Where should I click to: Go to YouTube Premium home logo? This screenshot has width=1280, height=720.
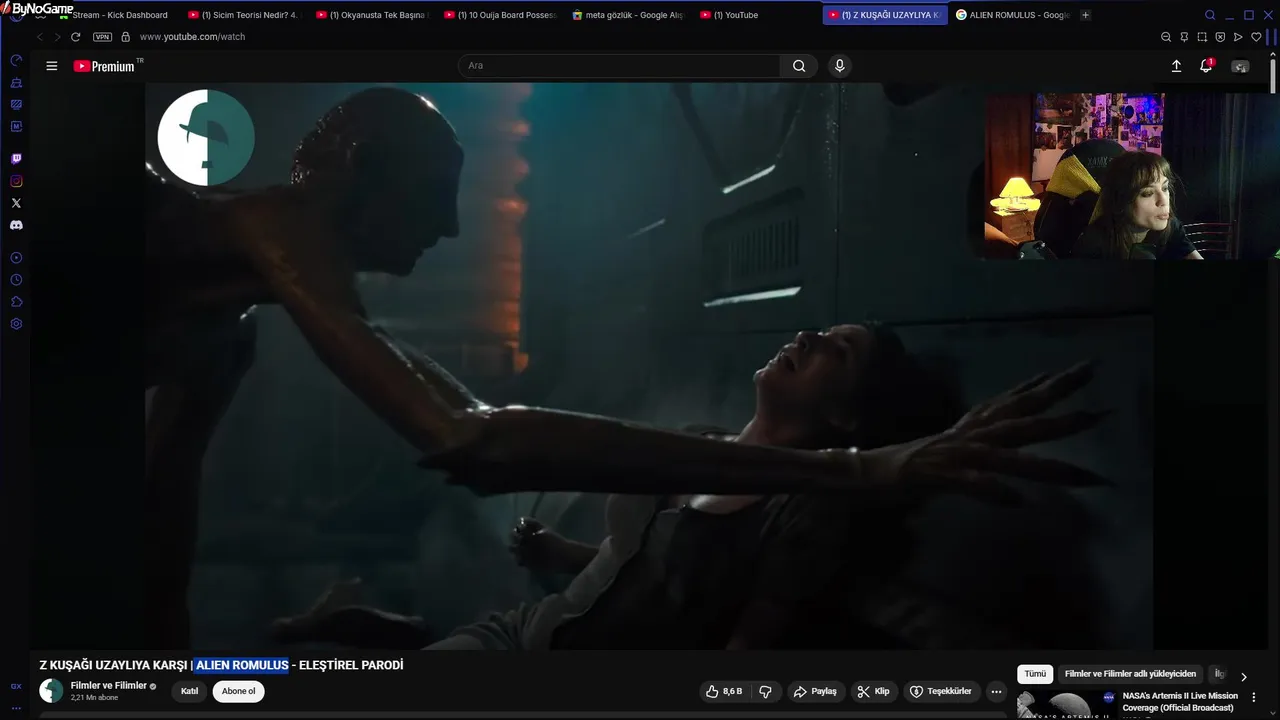tap(104, 66)
